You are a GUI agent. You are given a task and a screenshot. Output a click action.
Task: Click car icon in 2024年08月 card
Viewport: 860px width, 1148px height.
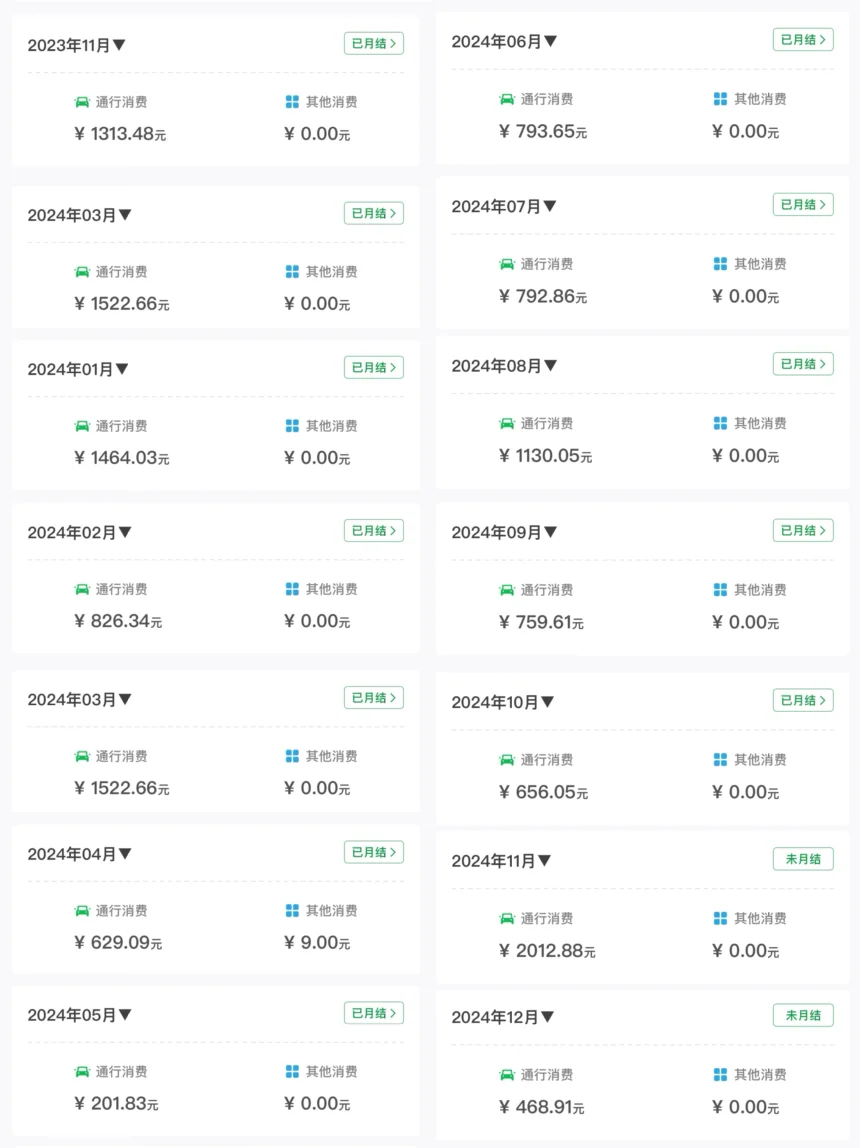tap(506, 423)
